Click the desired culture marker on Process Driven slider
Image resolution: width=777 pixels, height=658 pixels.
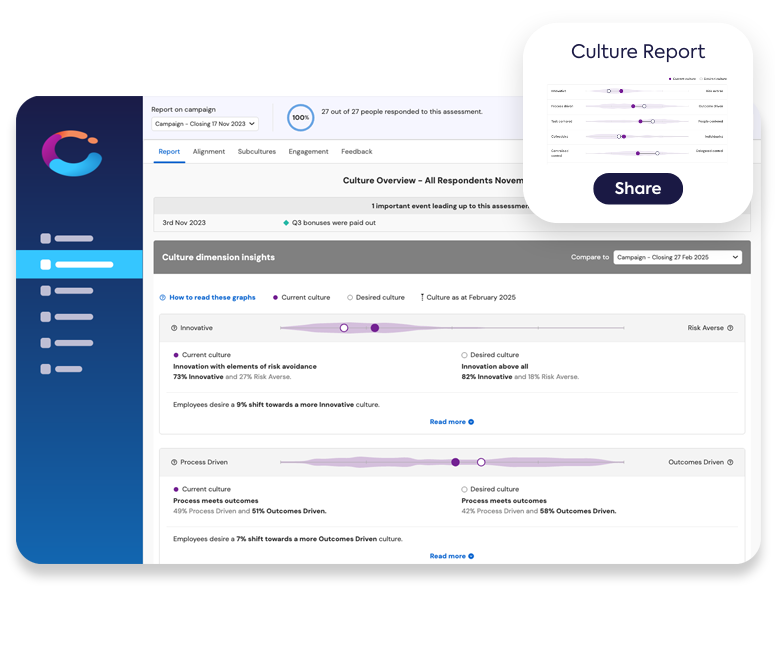(481, 462)
